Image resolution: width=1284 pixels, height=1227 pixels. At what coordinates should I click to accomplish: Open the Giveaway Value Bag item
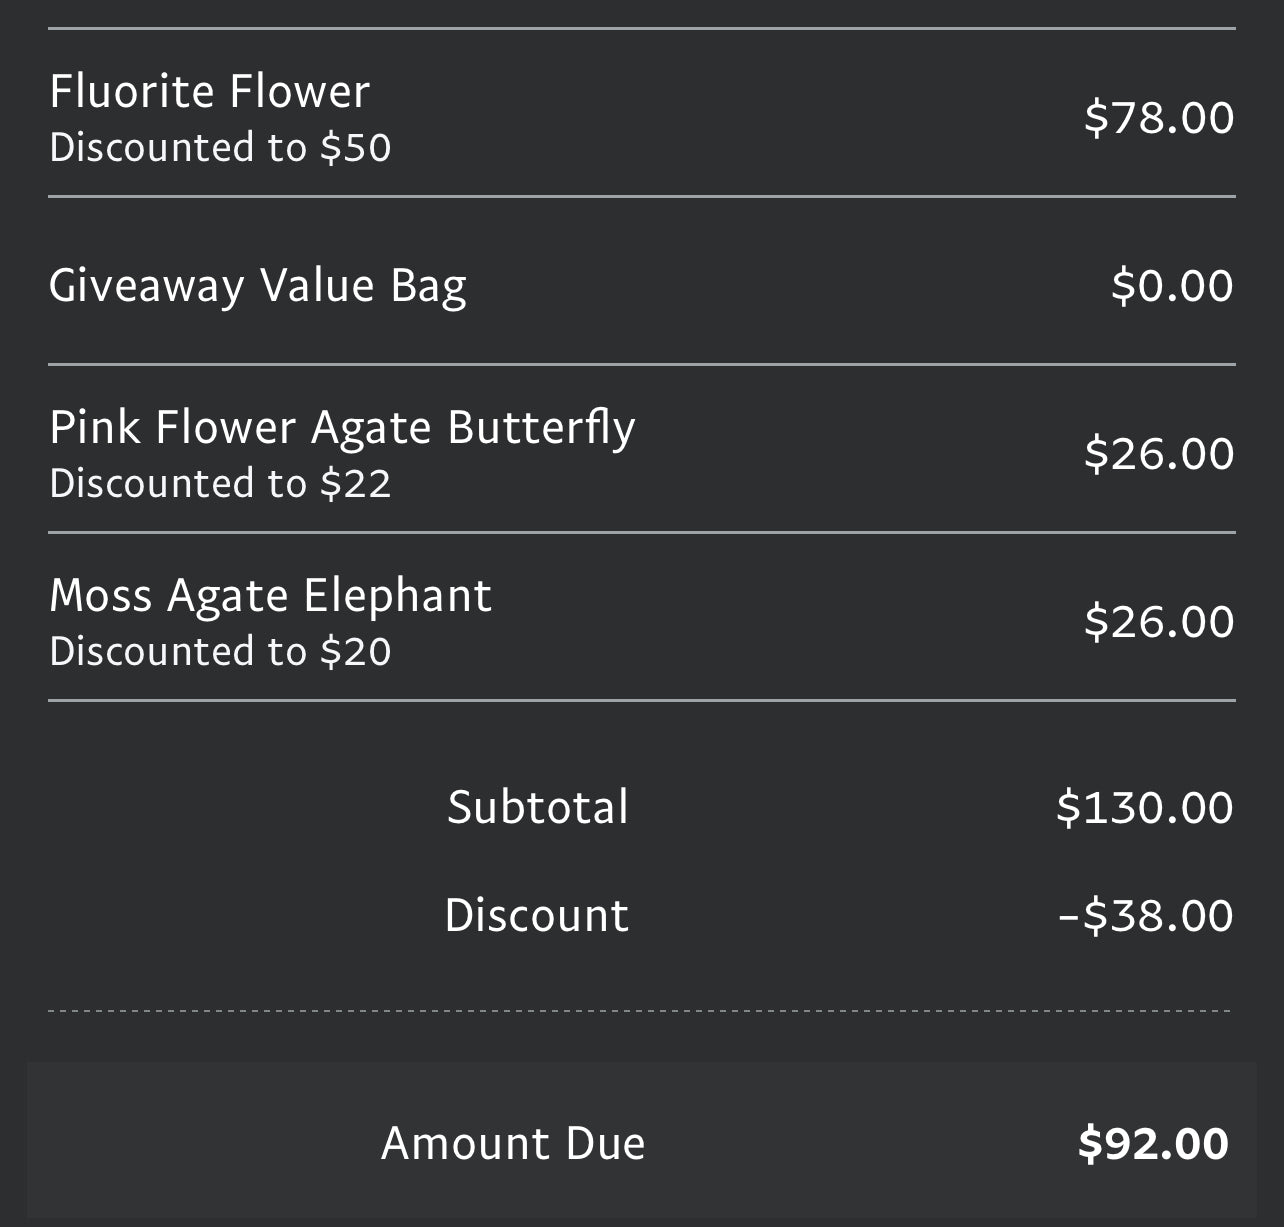257,285
